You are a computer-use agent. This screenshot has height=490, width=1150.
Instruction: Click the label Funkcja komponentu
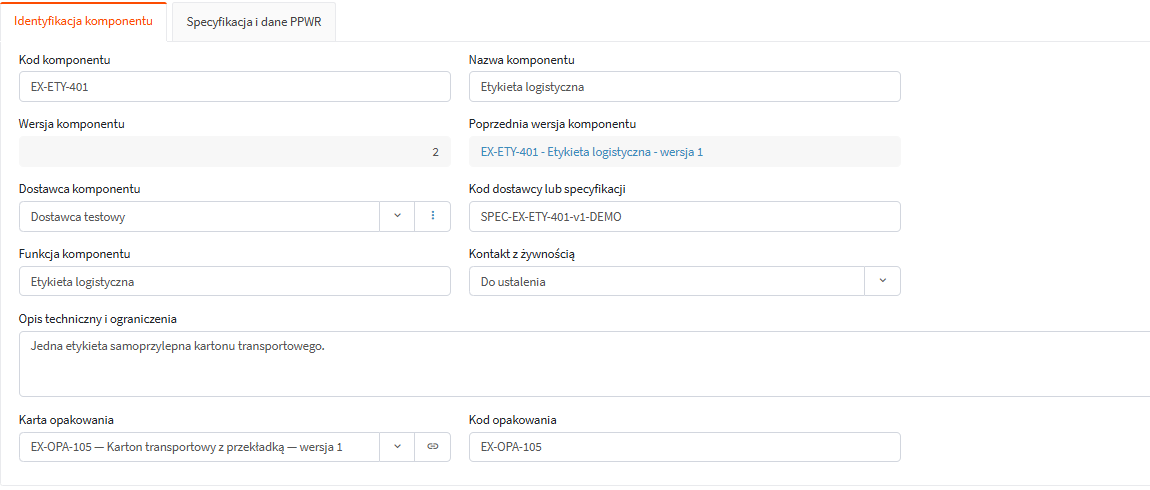pos(75,254)
